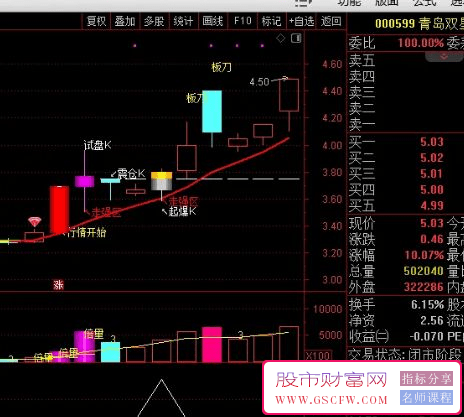464x417 pixels.
Task: Click the 返回 back button
Action: pyautogui.click(x=331, y=21)
